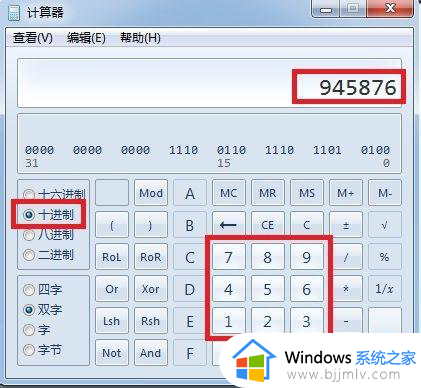
Task: Click the square root button
Action: tap(385, 225)
